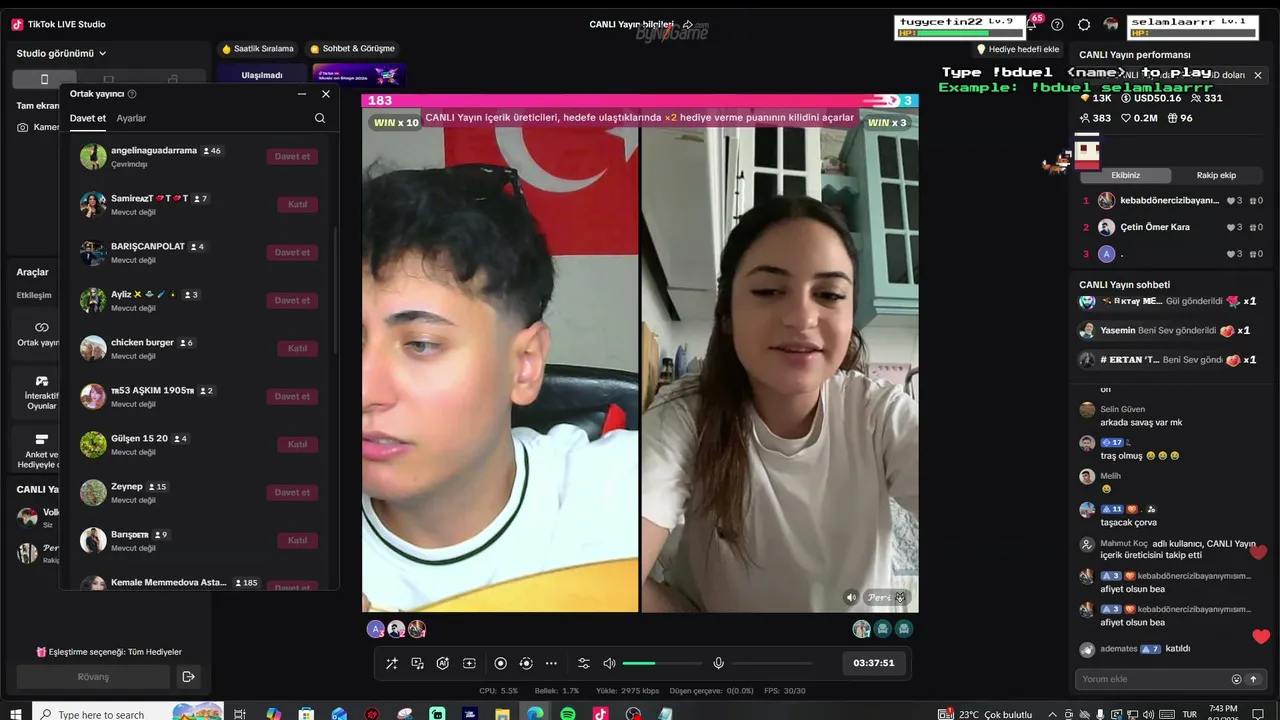Click Katıl next to Gülşen 15 20

(297, 444)
